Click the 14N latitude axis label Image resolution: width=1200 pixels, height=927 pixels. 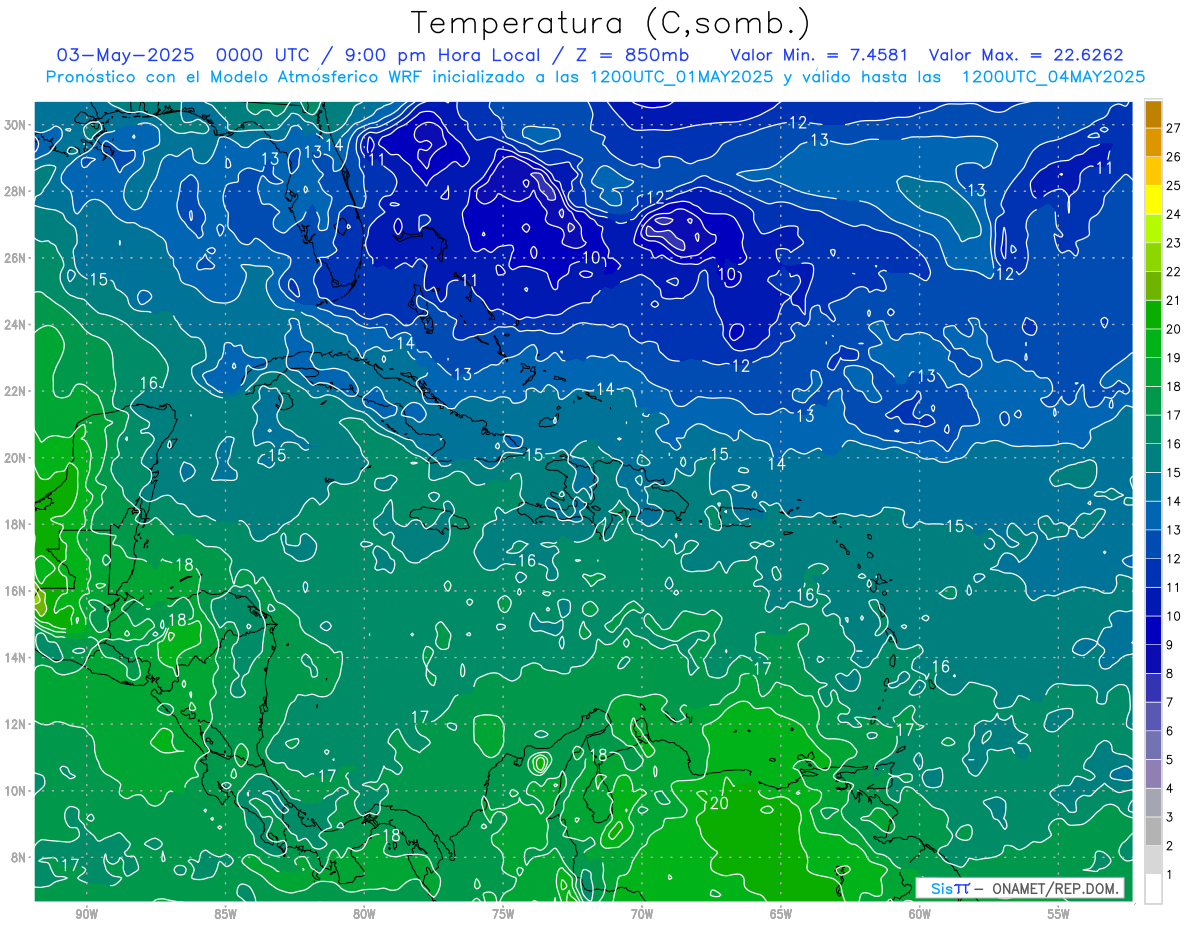click(x=17, y=657)
